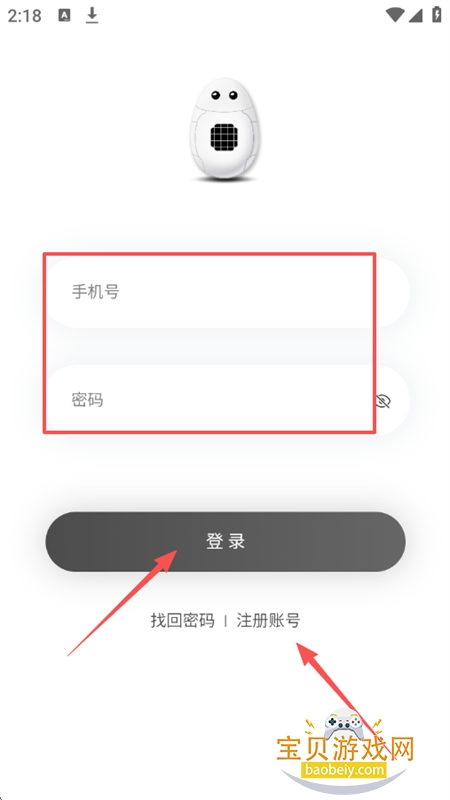Toggle password visibility with the eye icon
The image size is (450, 800).
point(383,401)
